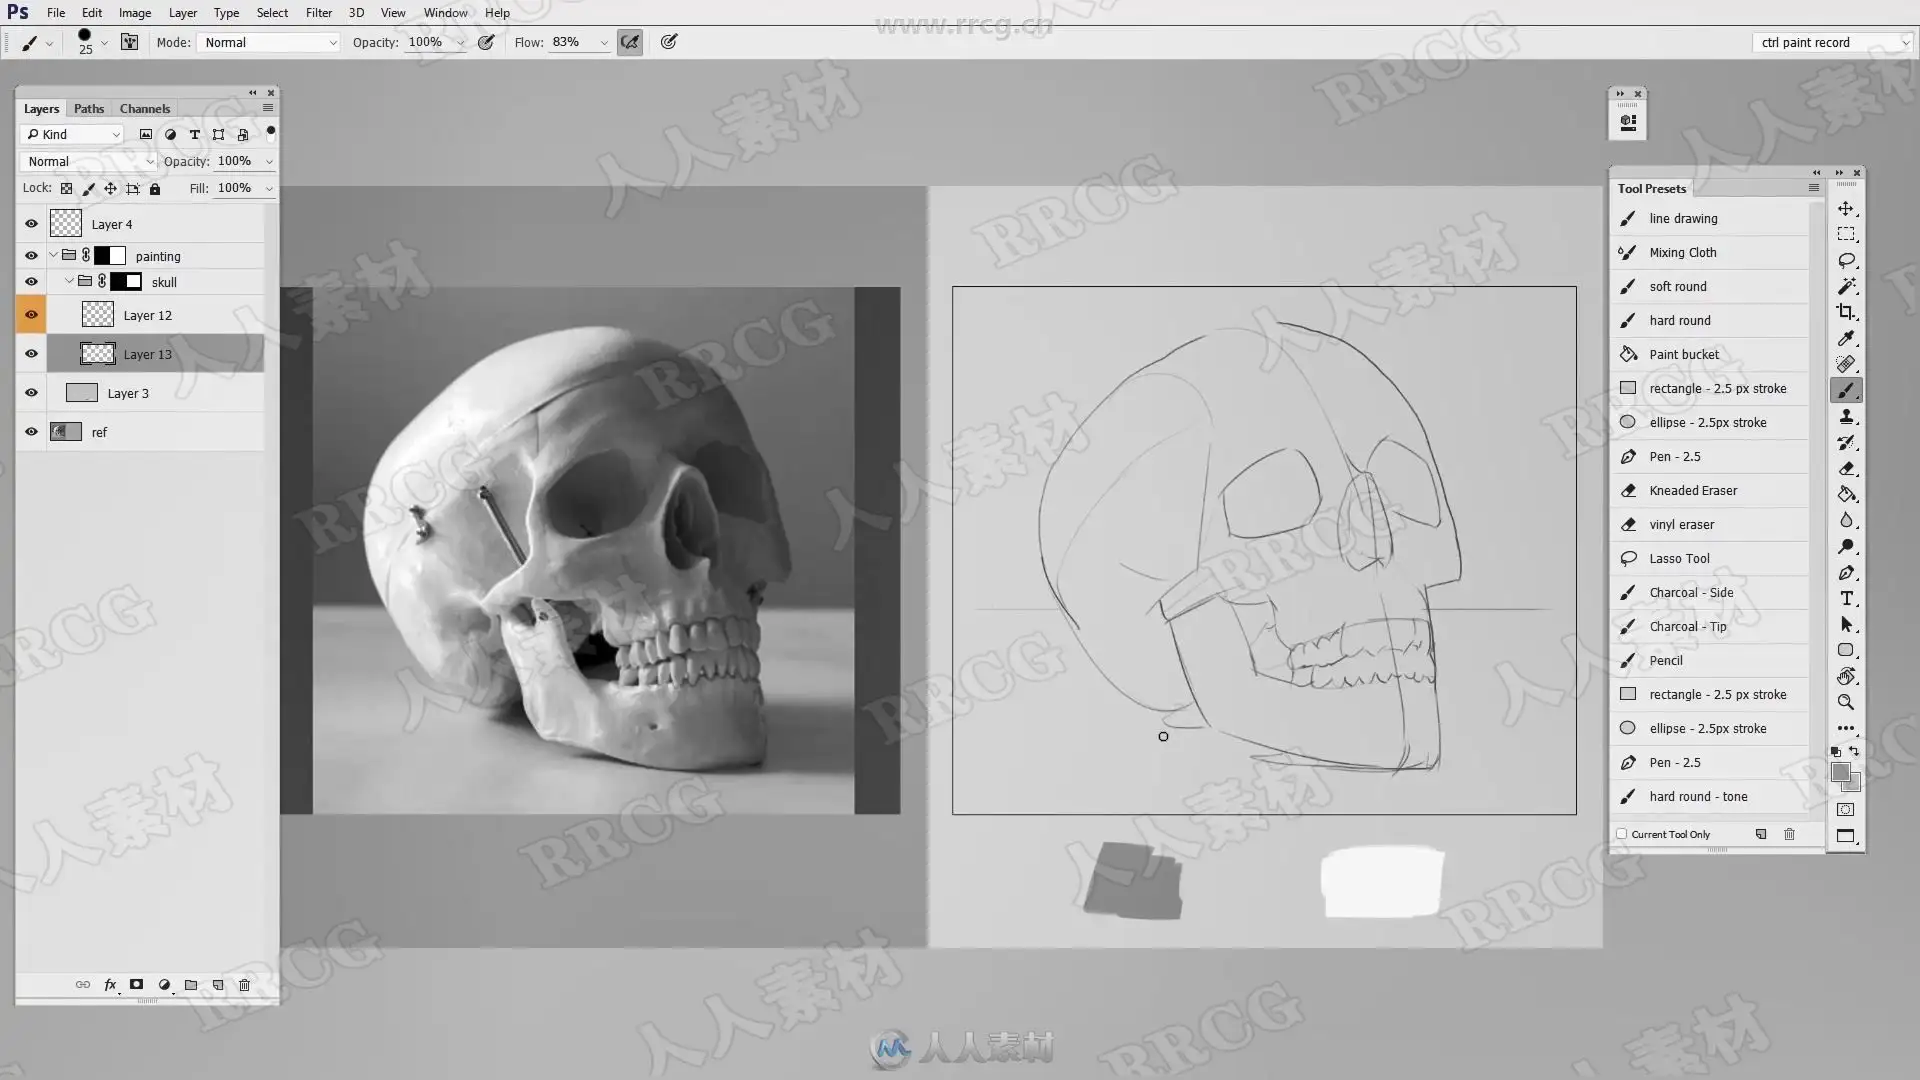Screen dimensions: 1920x1080
Task: Select the Crop tool in toolbar
Action: point(1846,312)
